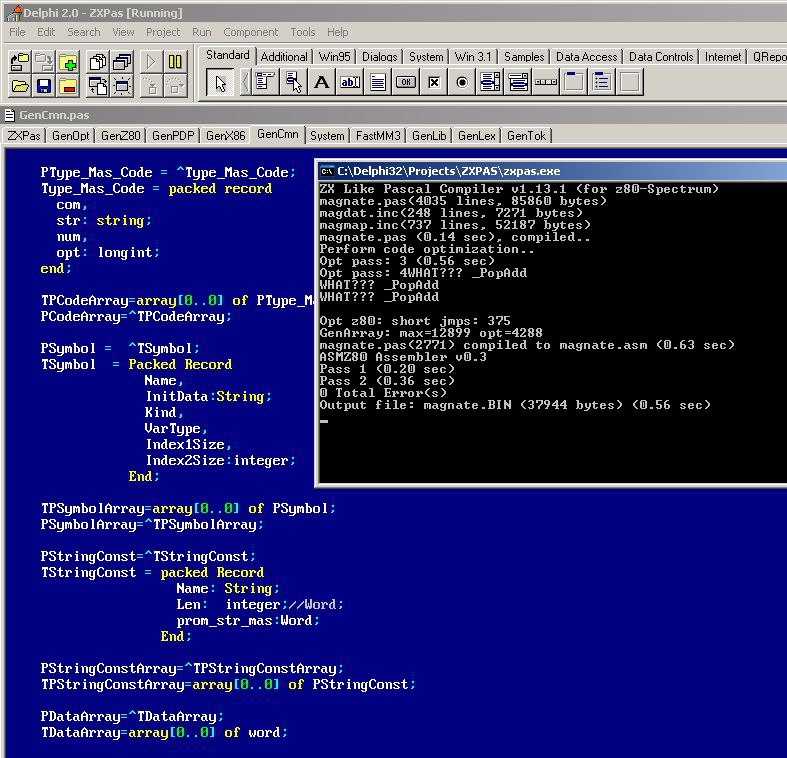Image resolution: width=787 pixels, height=758 pixels.
Task: Click the Select Unit from List icon
Action: (98, 62)
